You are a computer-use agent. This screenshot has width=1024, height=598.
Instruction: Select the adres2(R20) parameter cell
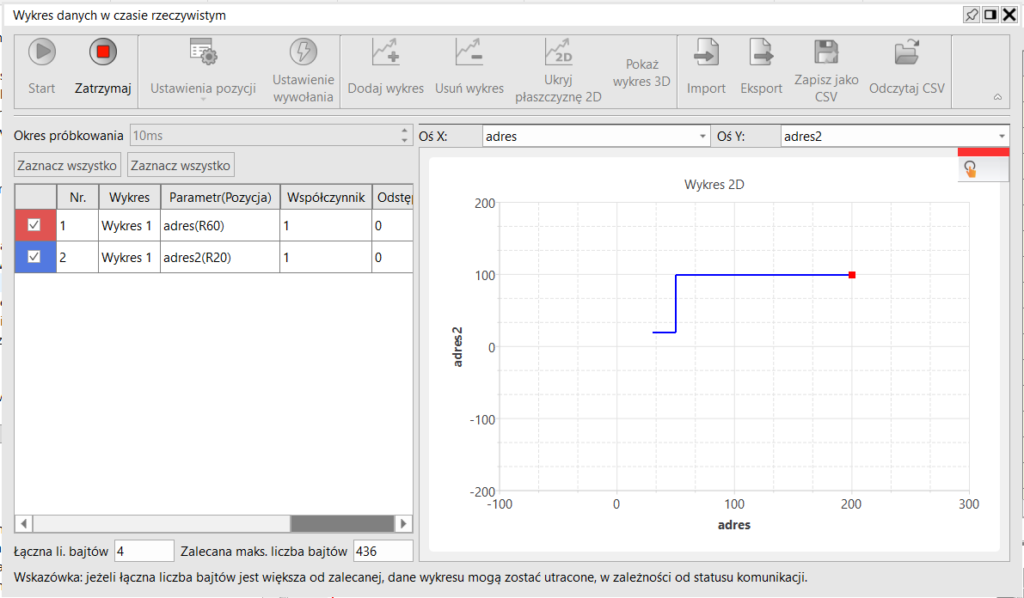click(220, 257)
